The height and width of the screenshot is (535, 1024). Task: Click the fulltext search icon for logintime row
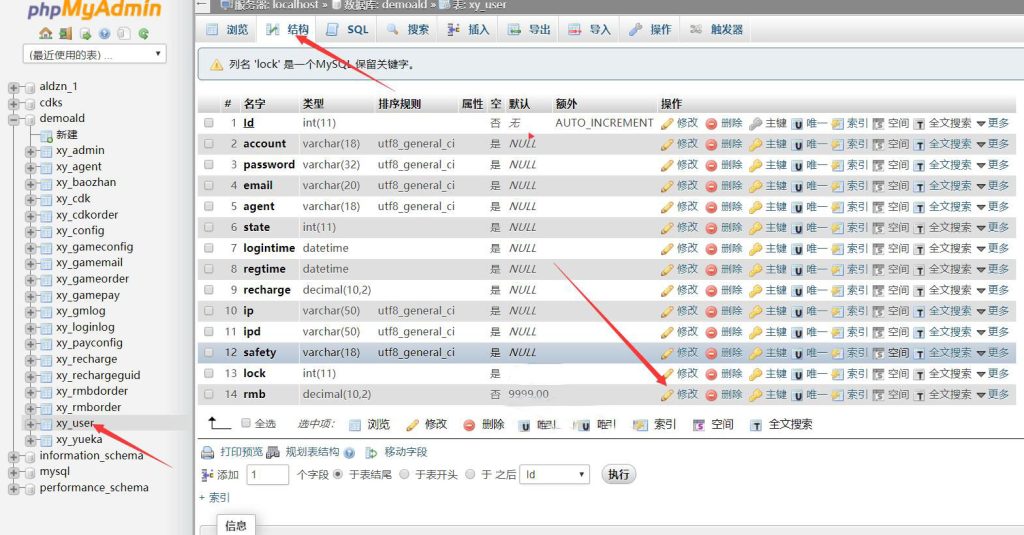click(919, 249)
